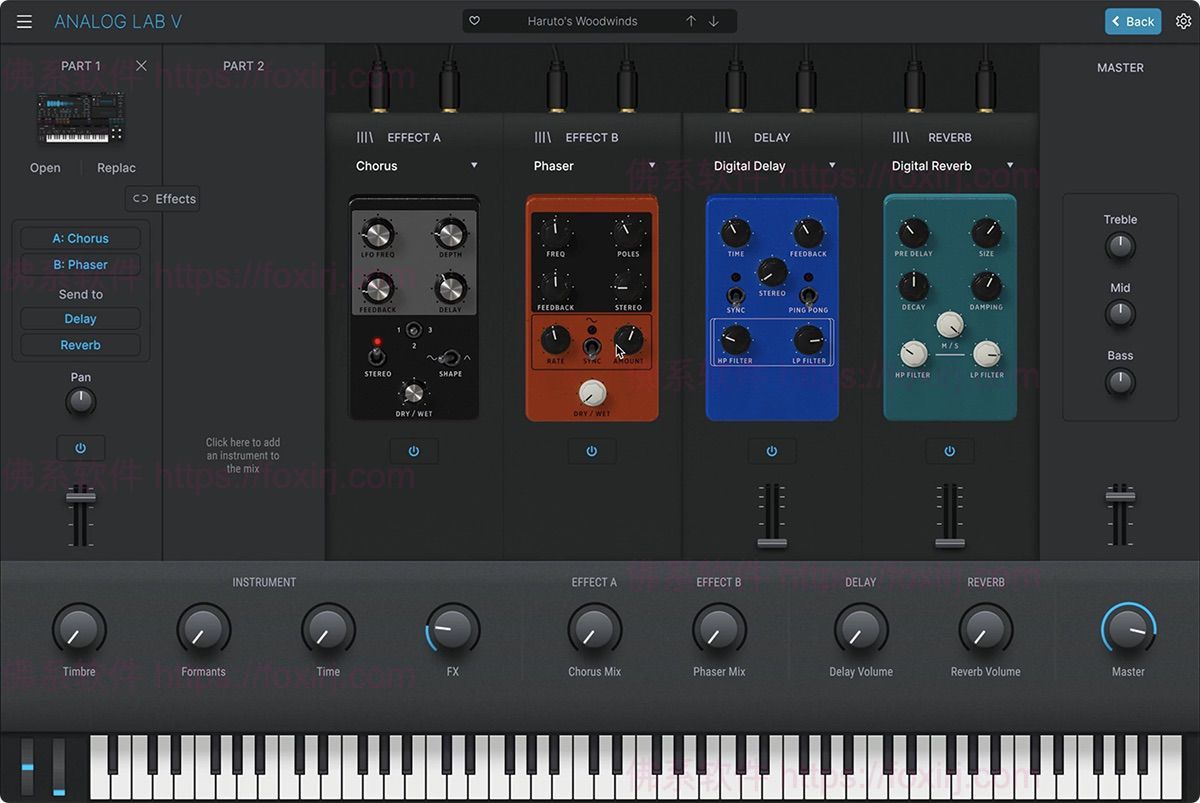Open the Digital Delay type dropdown
The width and height of the screenshot is (1200, 803).
tap(772, 165)
